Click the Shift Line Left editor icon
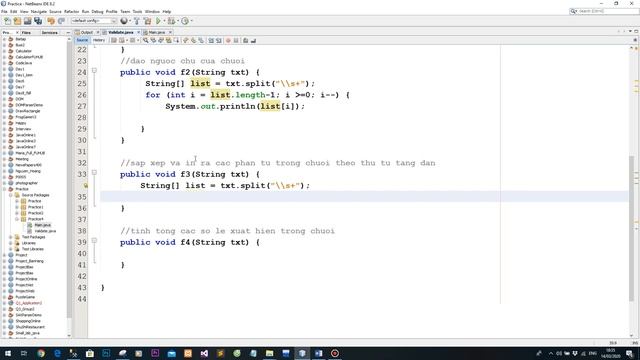Image resolution: width=640 pixels, height=360 pixels. pyautogui.click(x=211, y=40)
